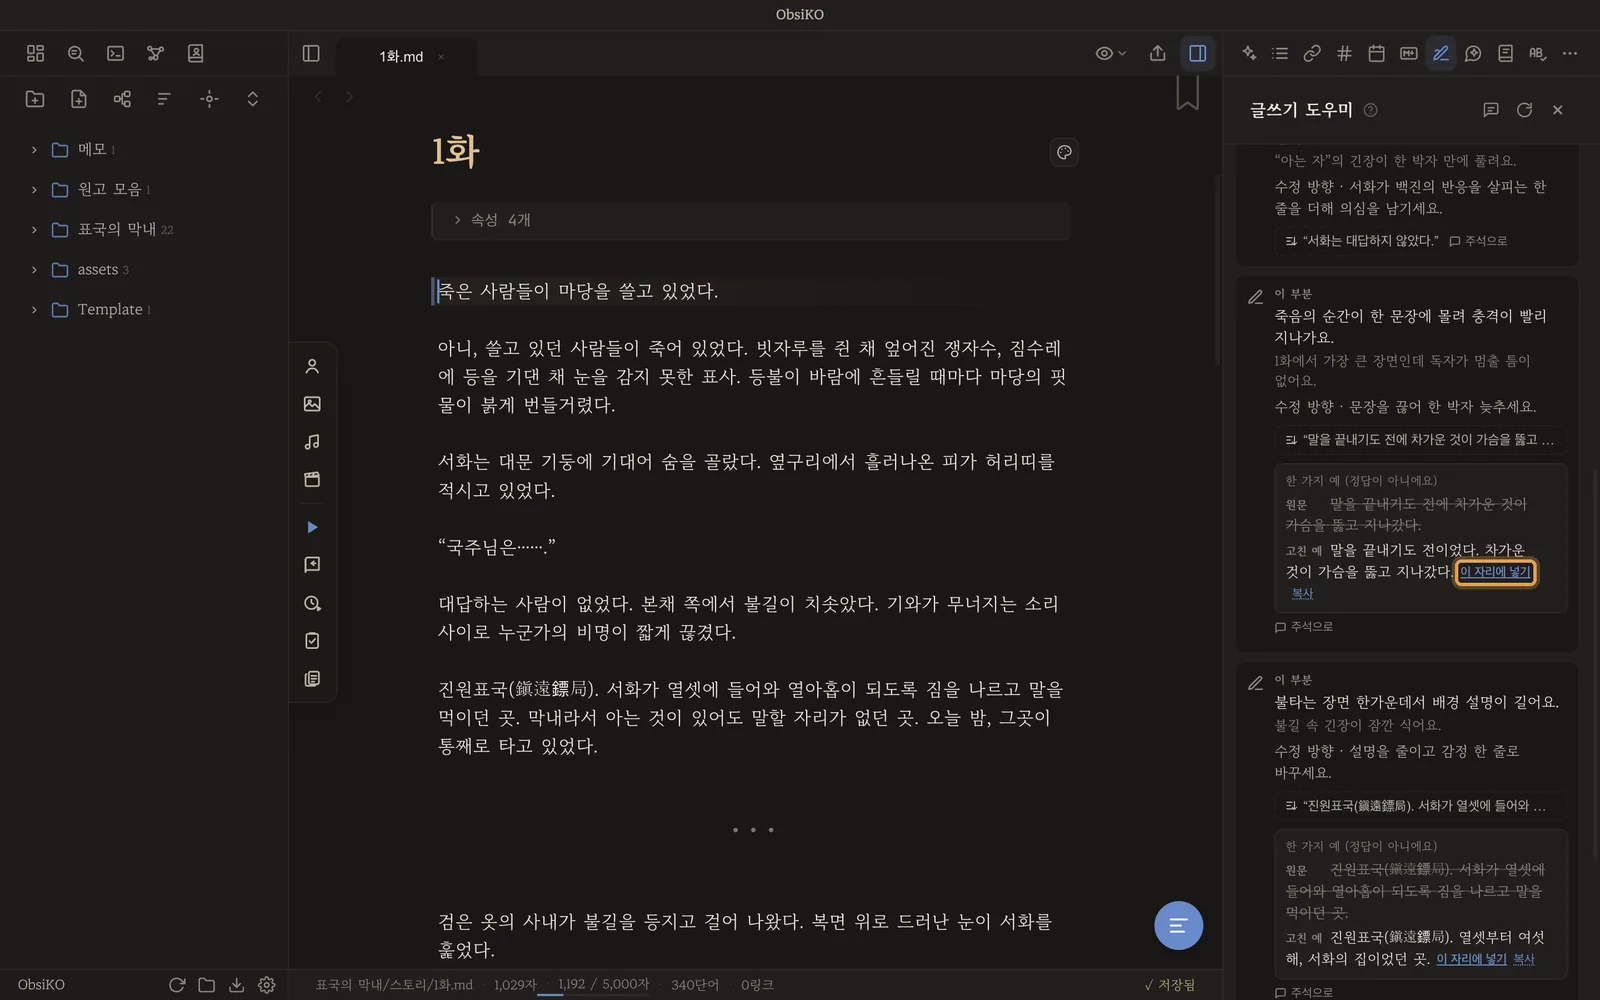Image resolution: width=1600 pixels, height=1000 pixels.
Task: Open the search icon in left ribbon
Action: pyautogui.click(x=75, y=54)
